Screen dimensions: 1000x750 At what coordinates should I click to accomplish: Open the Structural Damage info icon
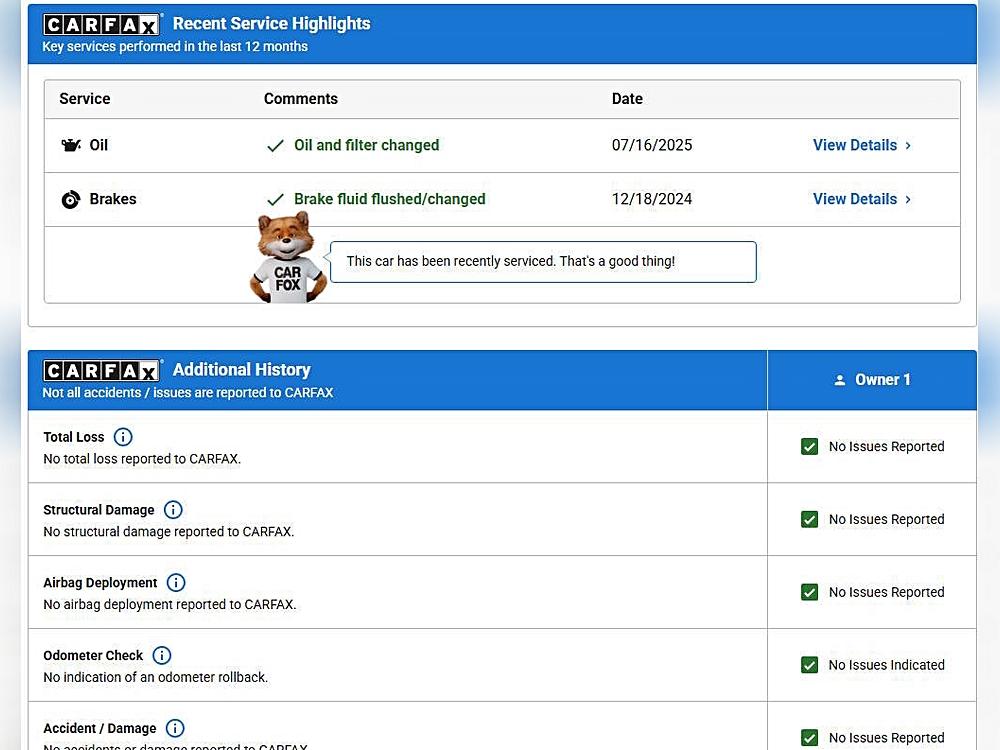pos(173,510)
